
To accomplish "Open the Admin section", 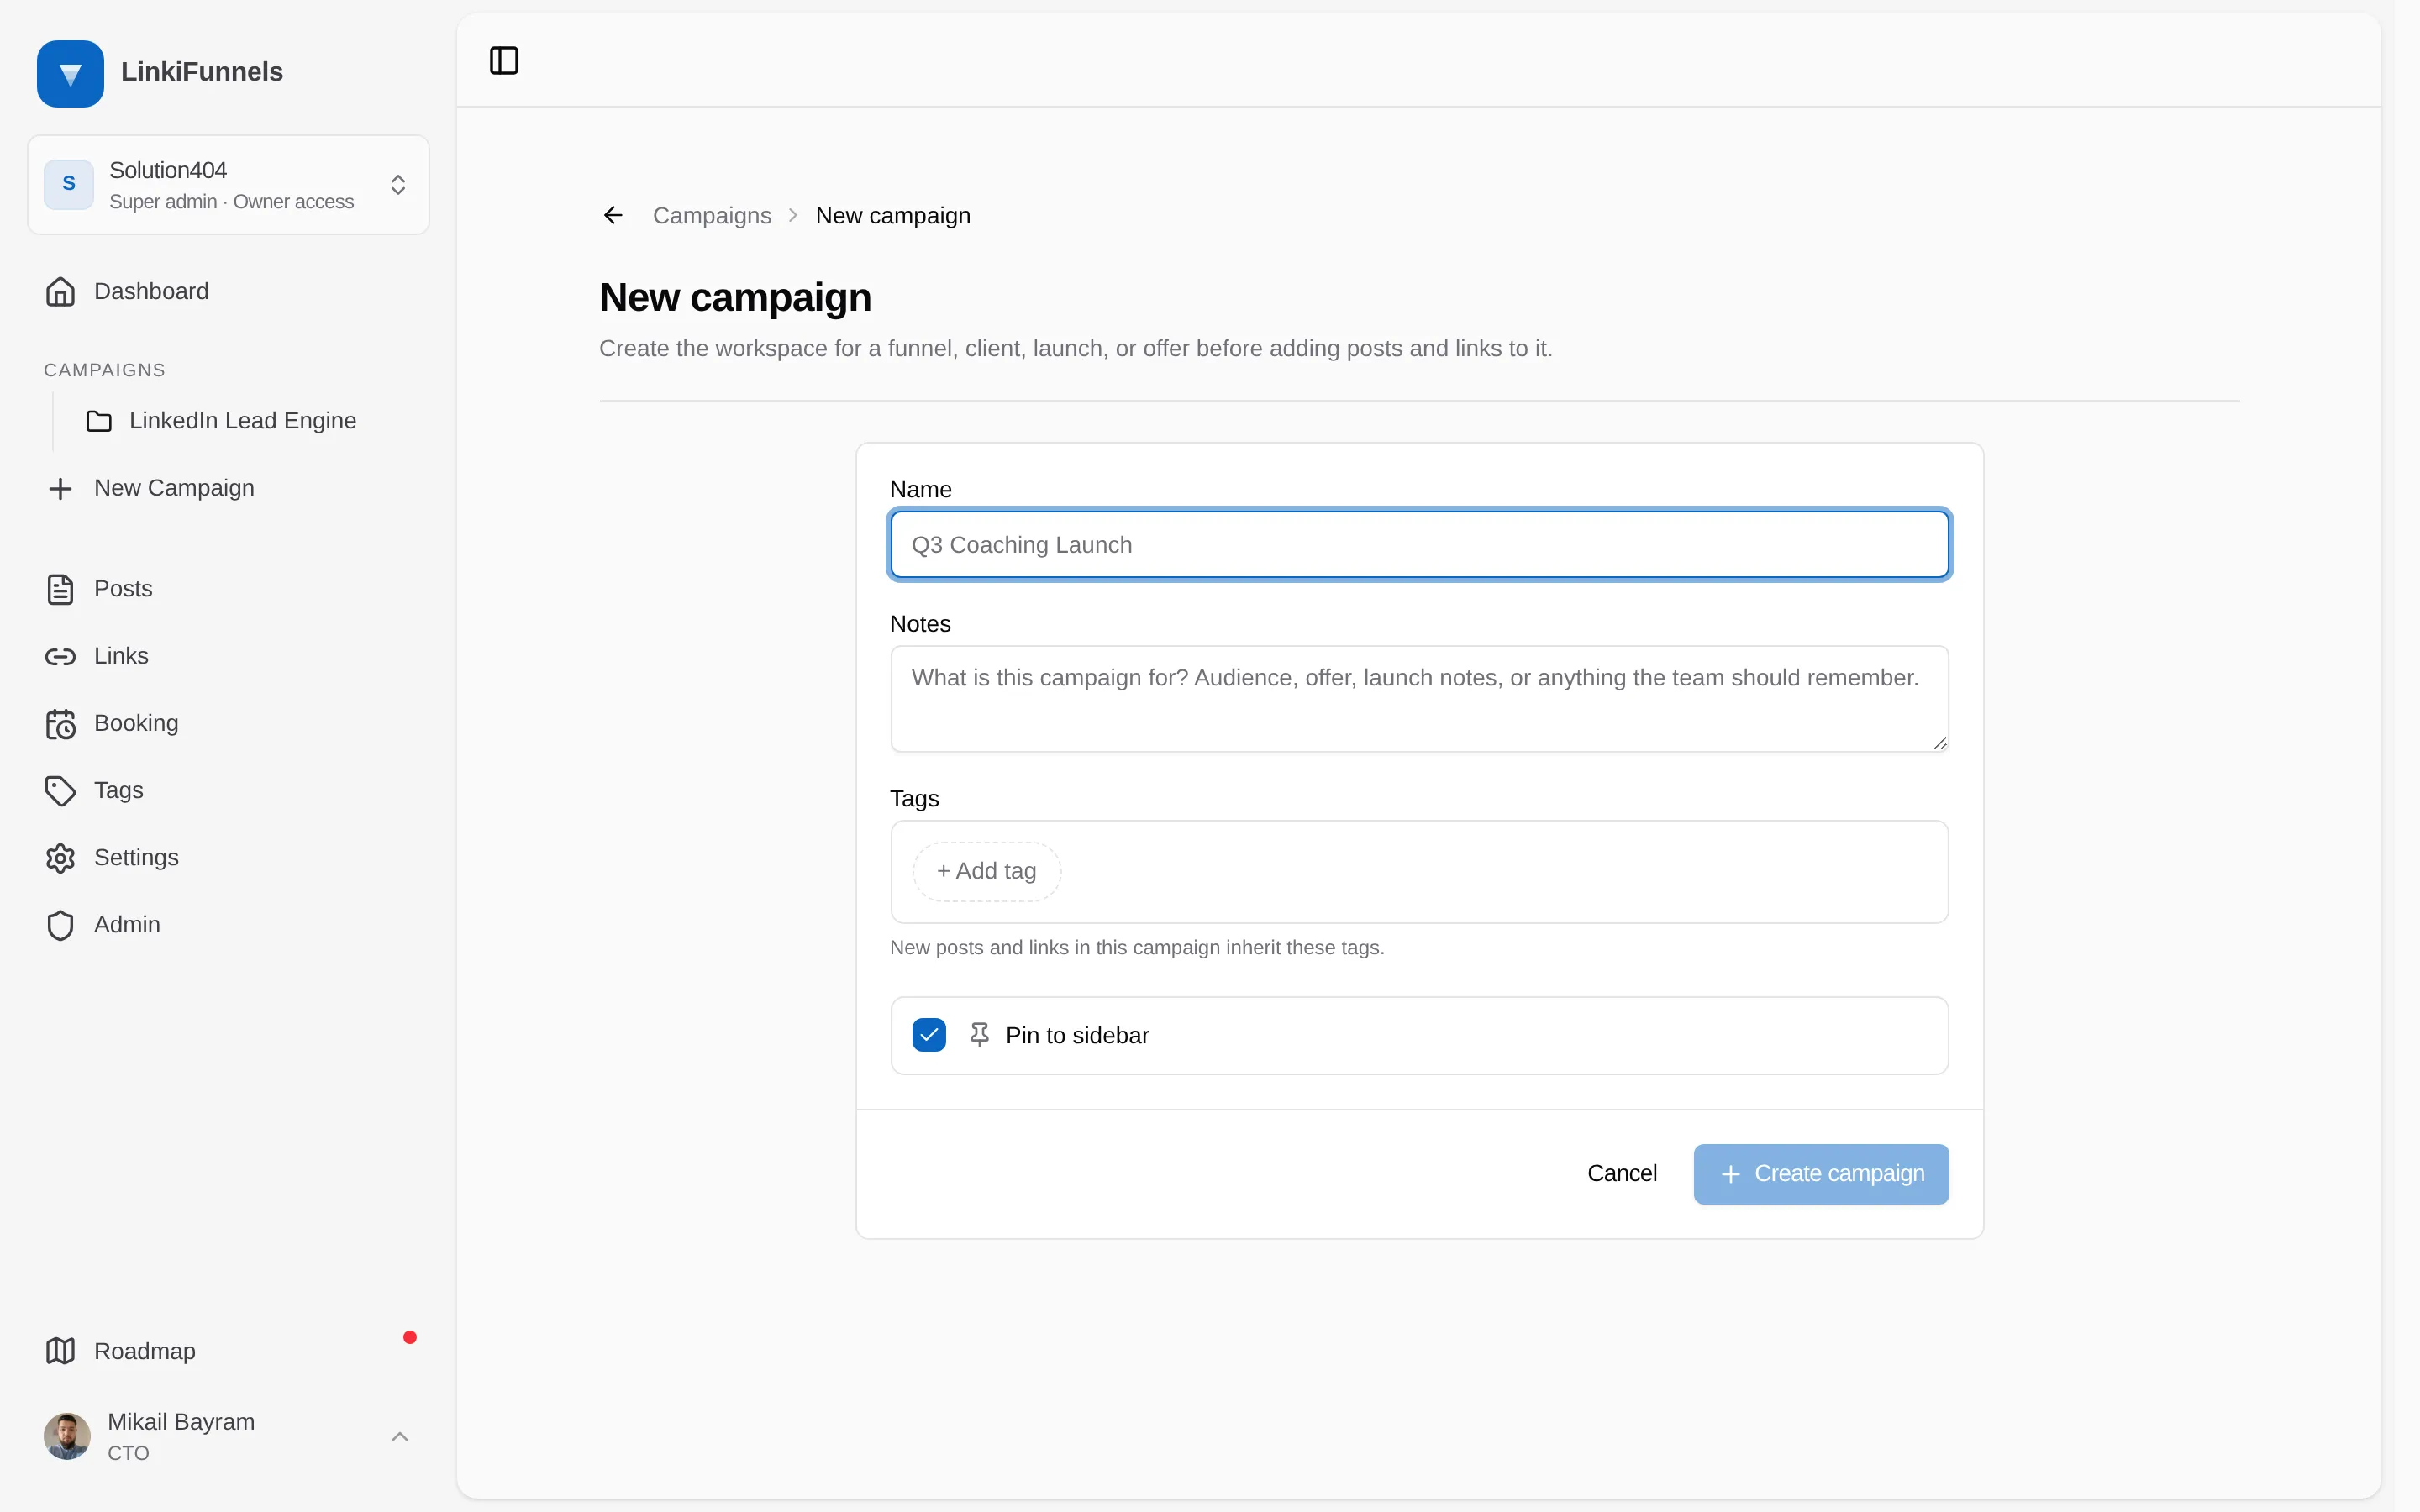I will coord(228,925).
